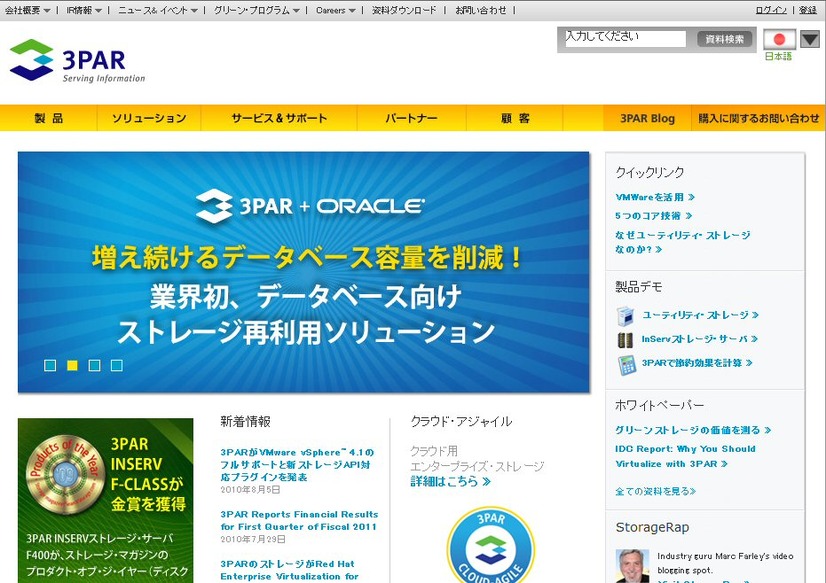Click the 5つのコア技術 quick link
Viewport: 826px width, 583px height.
[653, 215]
